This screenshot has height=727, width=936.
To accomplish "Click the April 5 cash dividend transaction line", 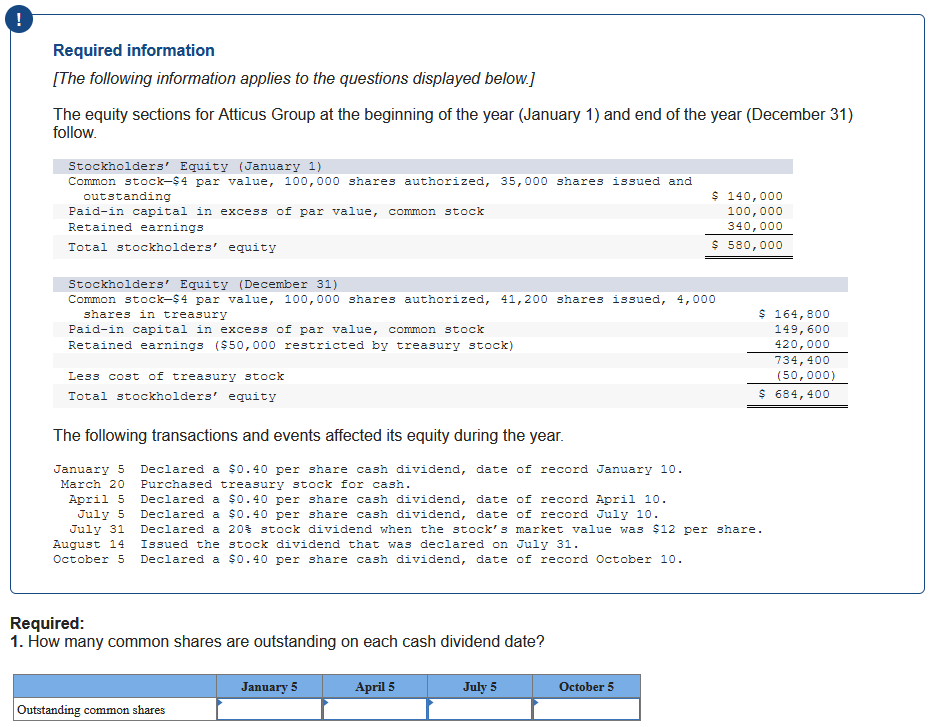I will point(368,499).
